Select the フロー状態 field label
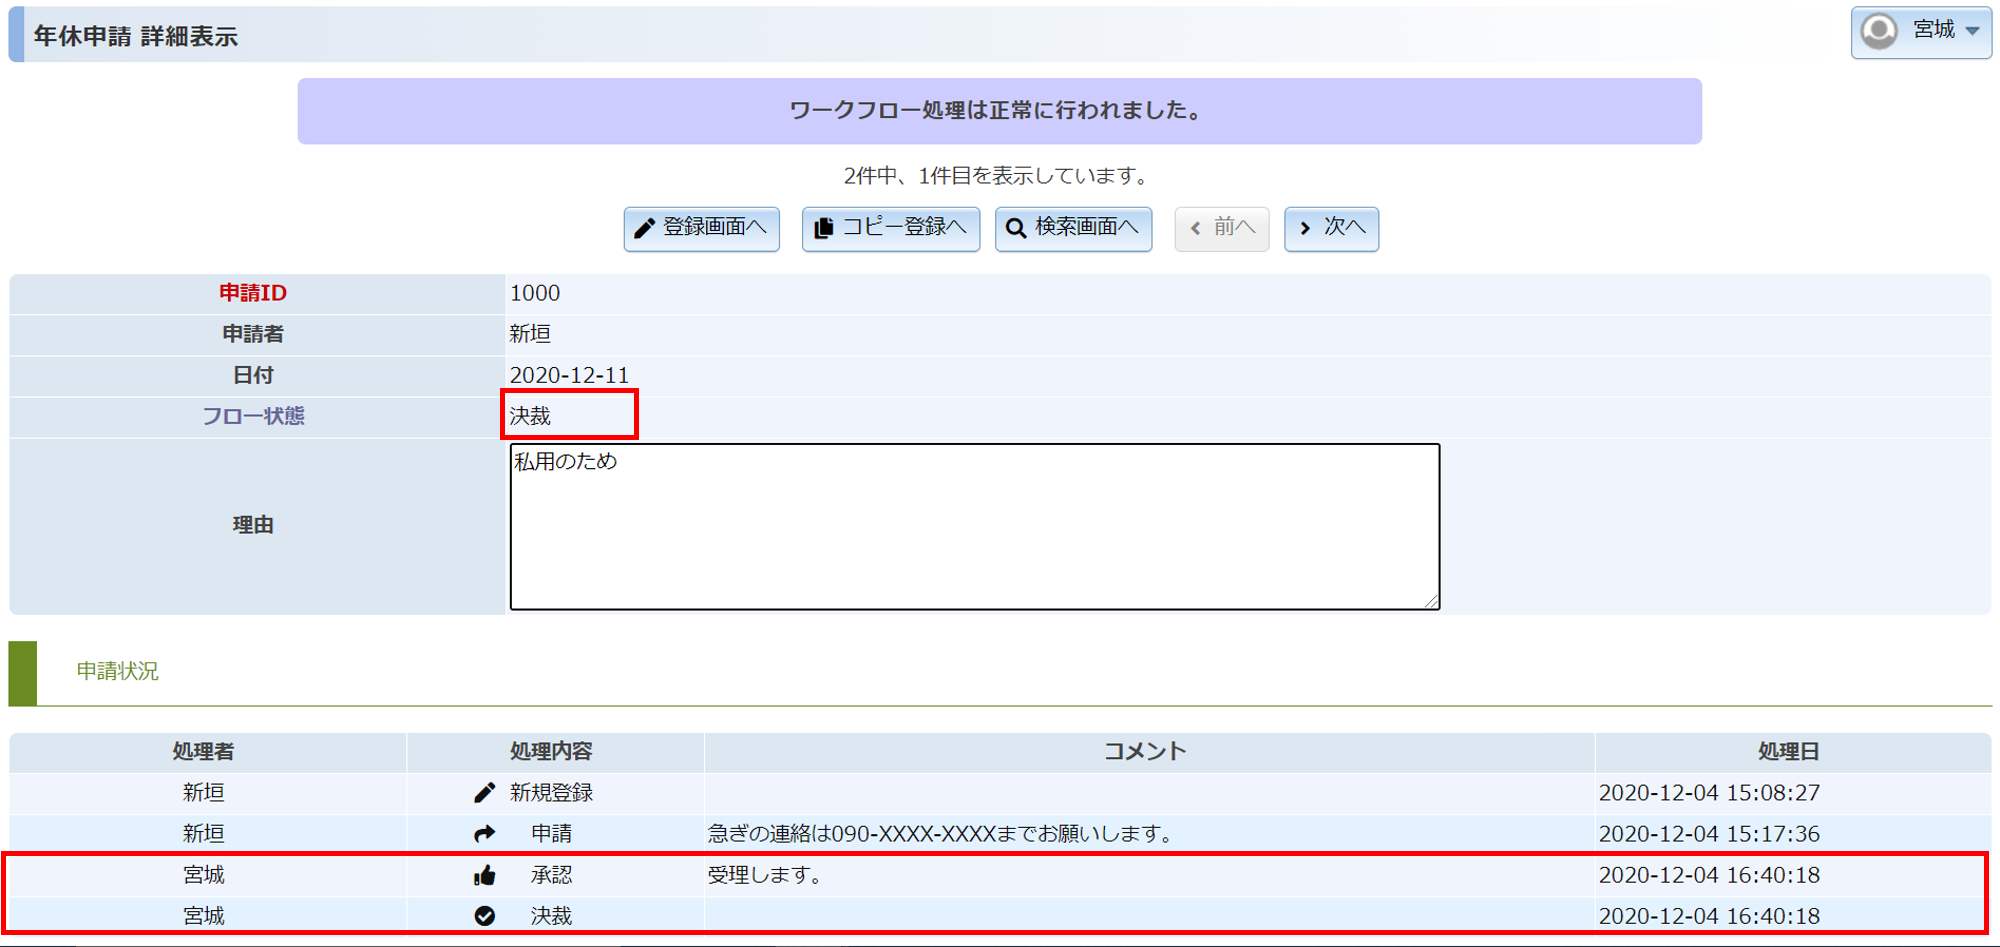The width and height of the screenshot is (2000, 947). [x=253, y=416]
